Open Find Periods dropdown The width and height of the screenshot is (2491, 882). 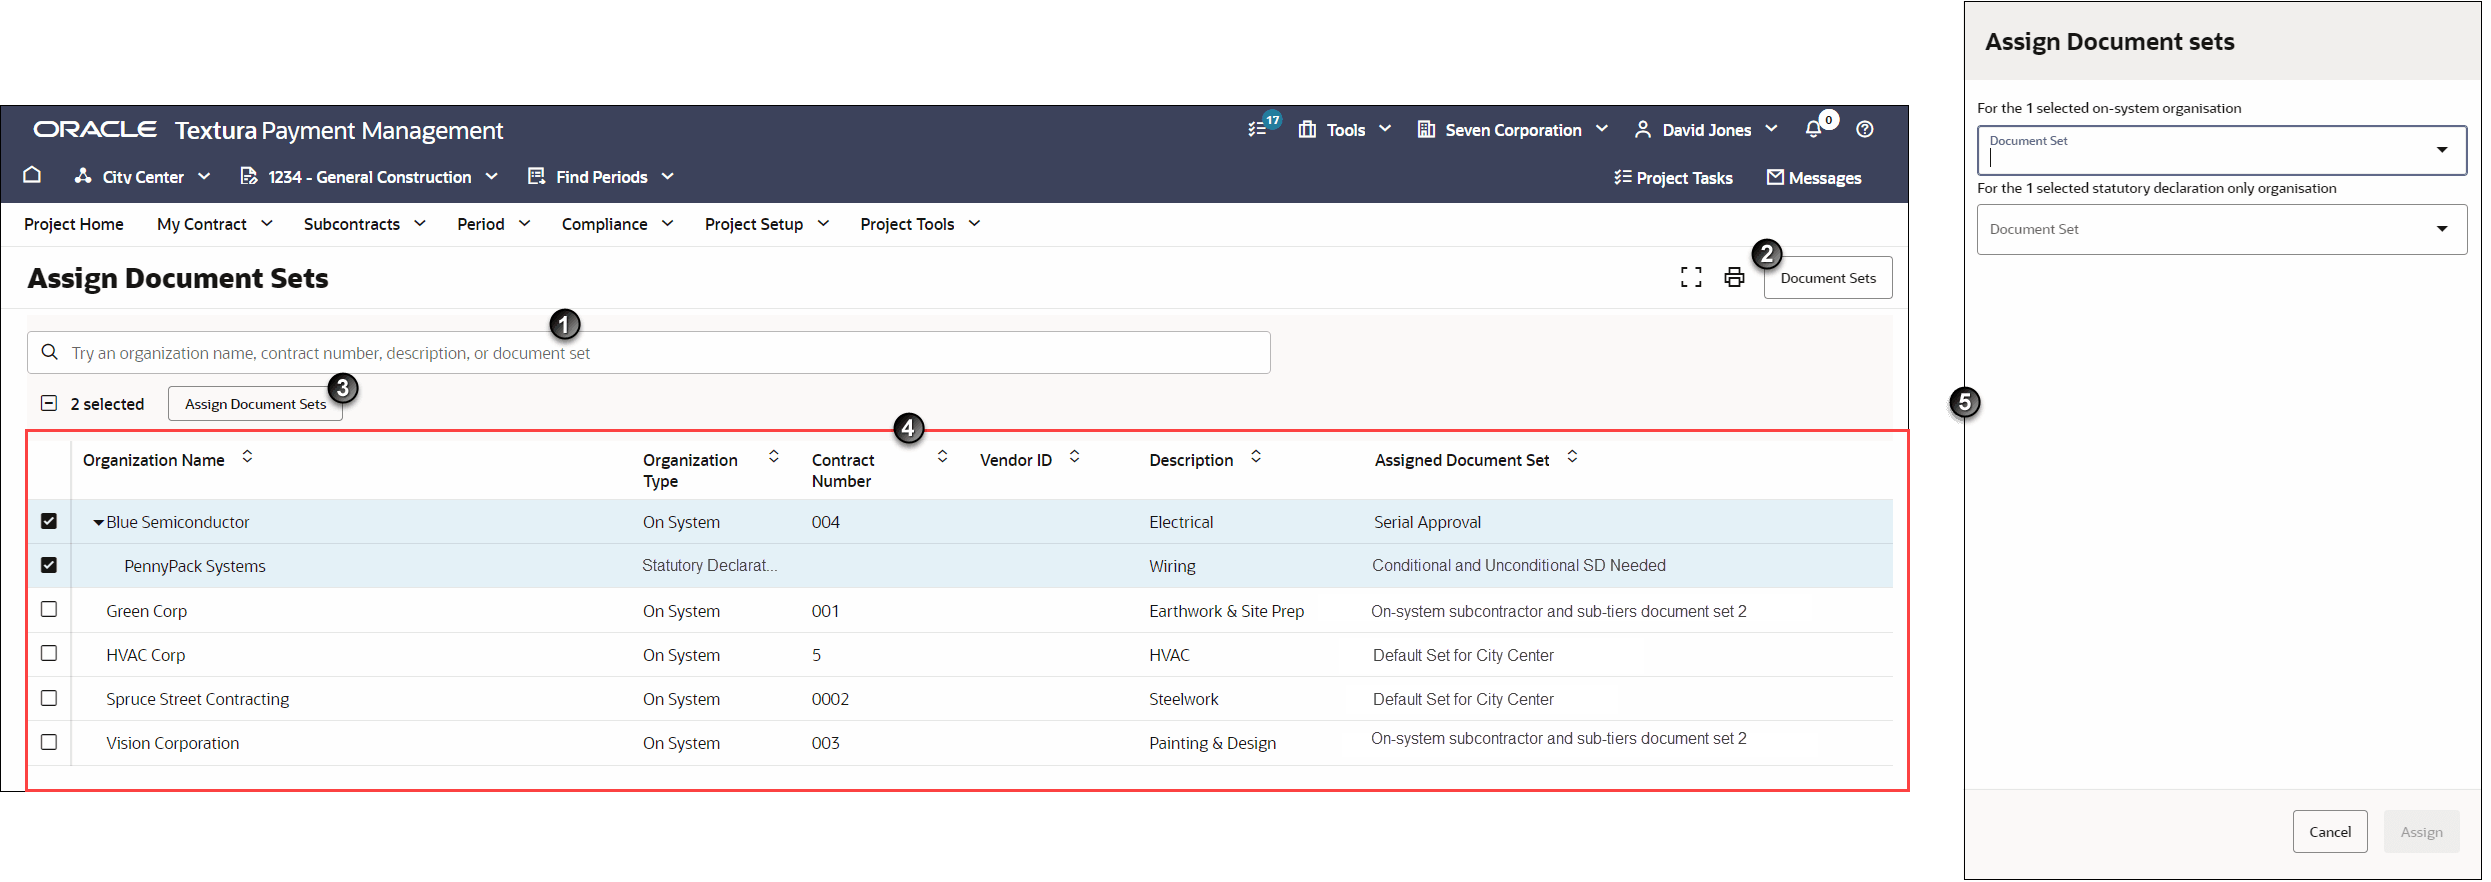click(x=601, y=176)
